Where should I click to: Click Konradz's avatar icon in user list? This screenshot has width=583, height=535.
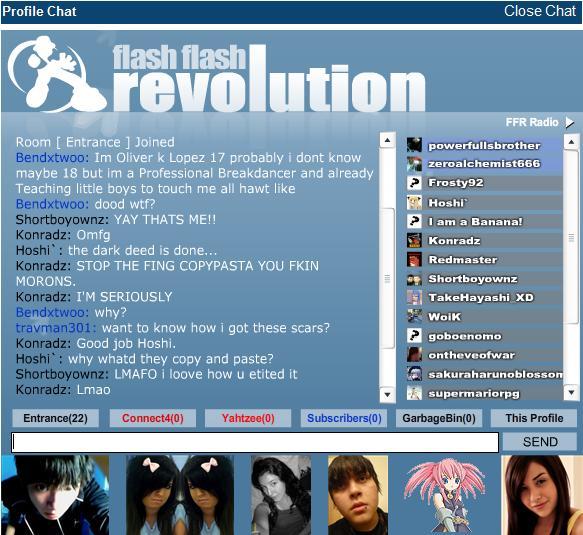414,241
